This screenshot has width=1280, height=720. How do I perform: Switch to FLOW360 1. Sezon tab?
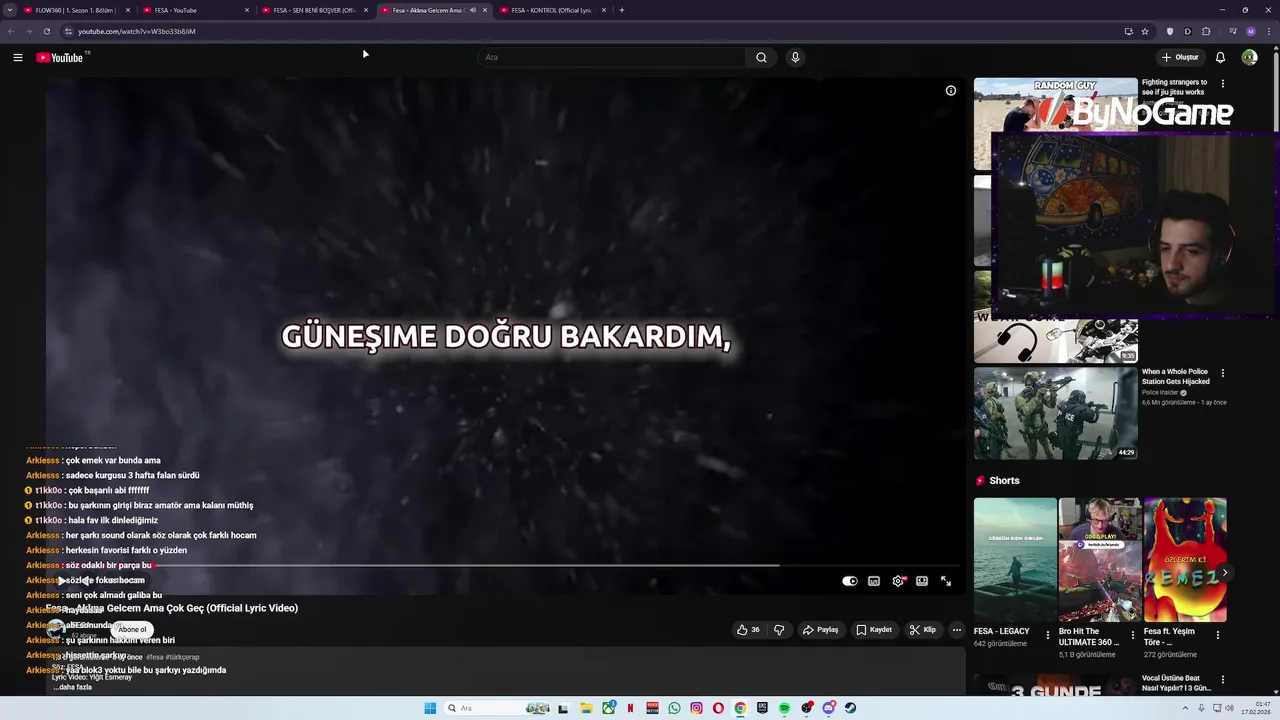[75, 10]
